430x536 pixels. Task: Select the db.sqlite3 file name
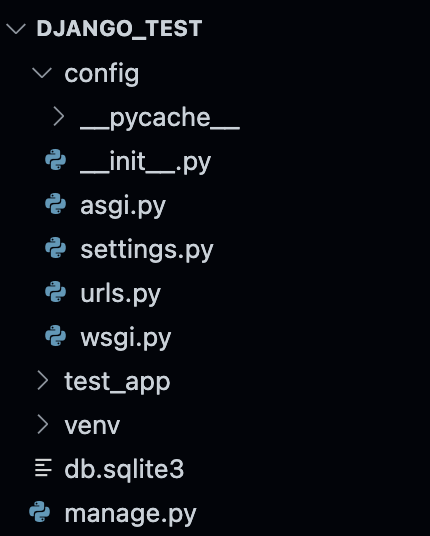pyautogui.click(x=124, y=469)
